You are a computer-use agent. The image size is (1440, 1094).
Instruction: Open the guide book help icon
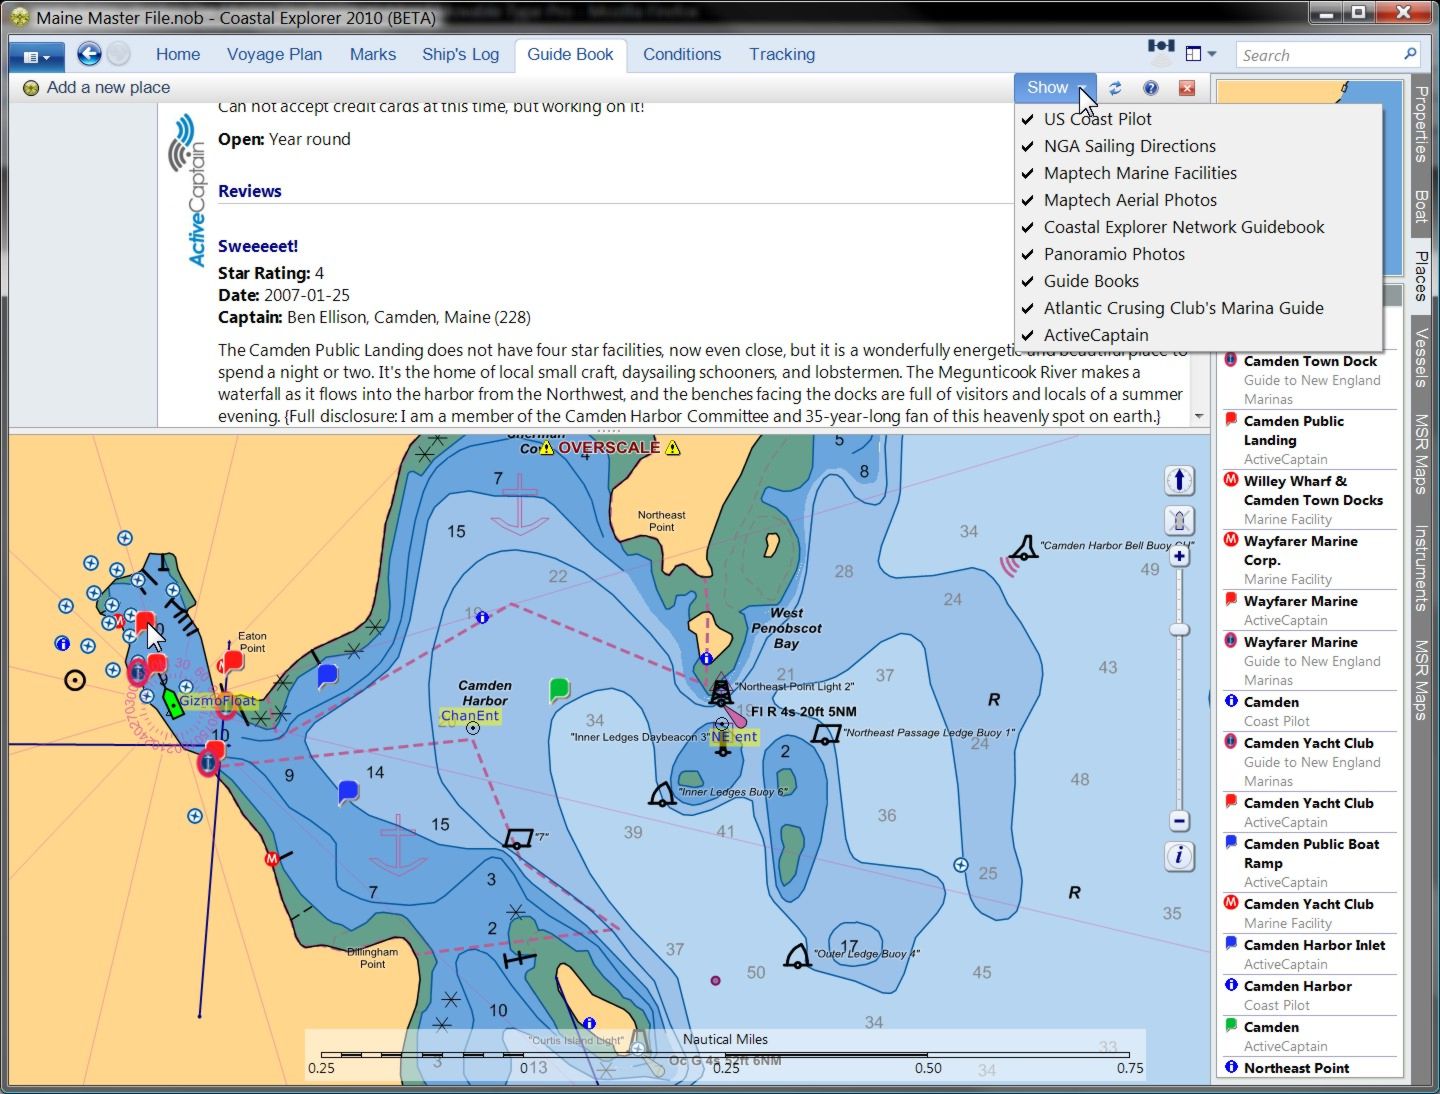click(x=1151, y=88)
